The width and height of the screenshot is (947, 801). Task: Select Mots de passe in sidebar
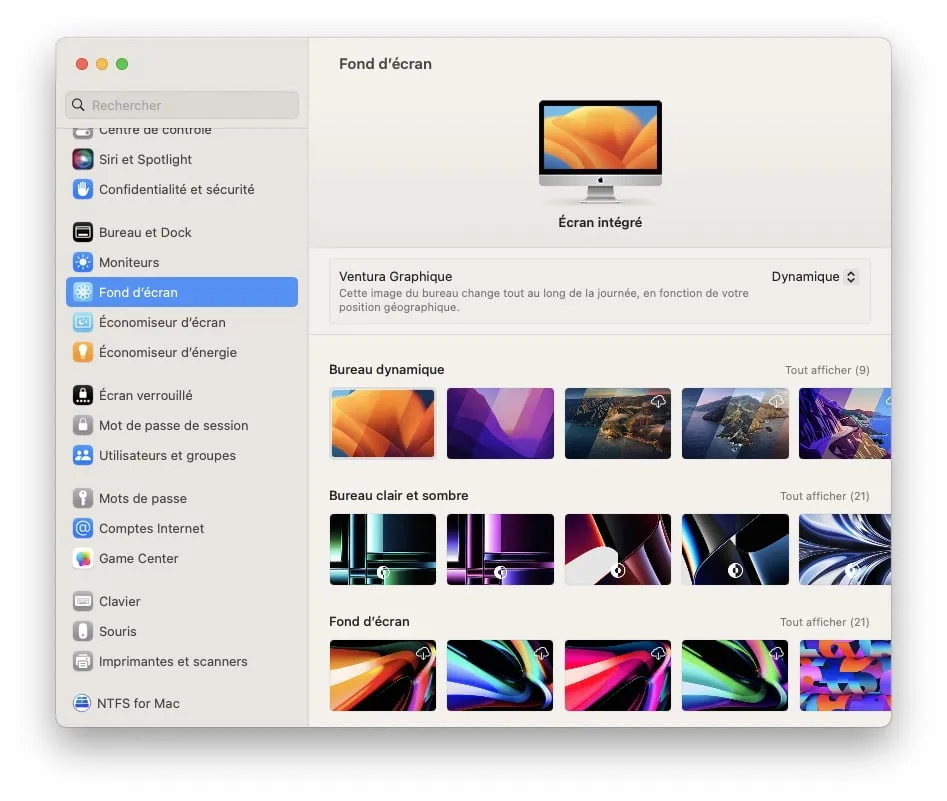142,499
